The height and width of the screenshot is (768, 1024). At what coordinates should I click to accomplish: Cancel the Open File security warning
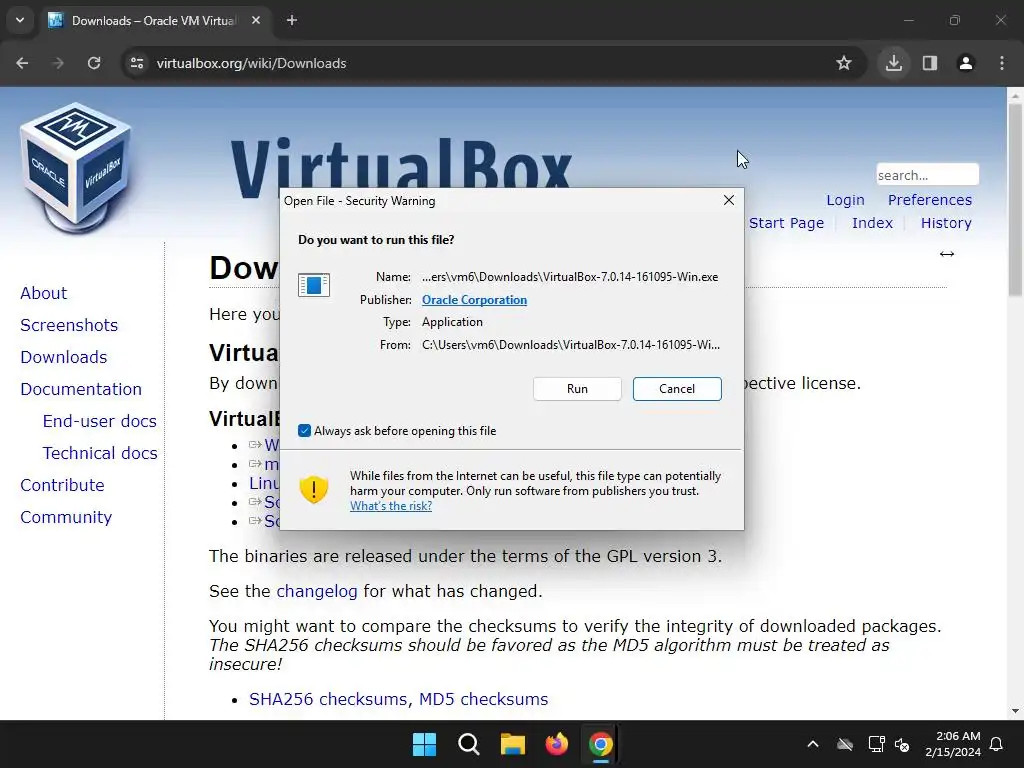point(677,389)
